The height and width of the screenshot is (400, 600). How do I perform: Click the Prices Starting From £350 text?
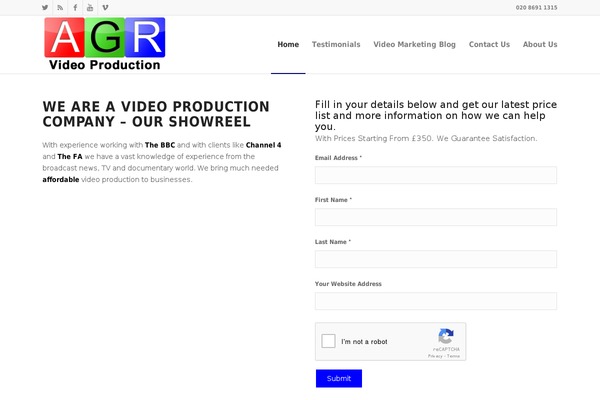[x=426, y=139]
